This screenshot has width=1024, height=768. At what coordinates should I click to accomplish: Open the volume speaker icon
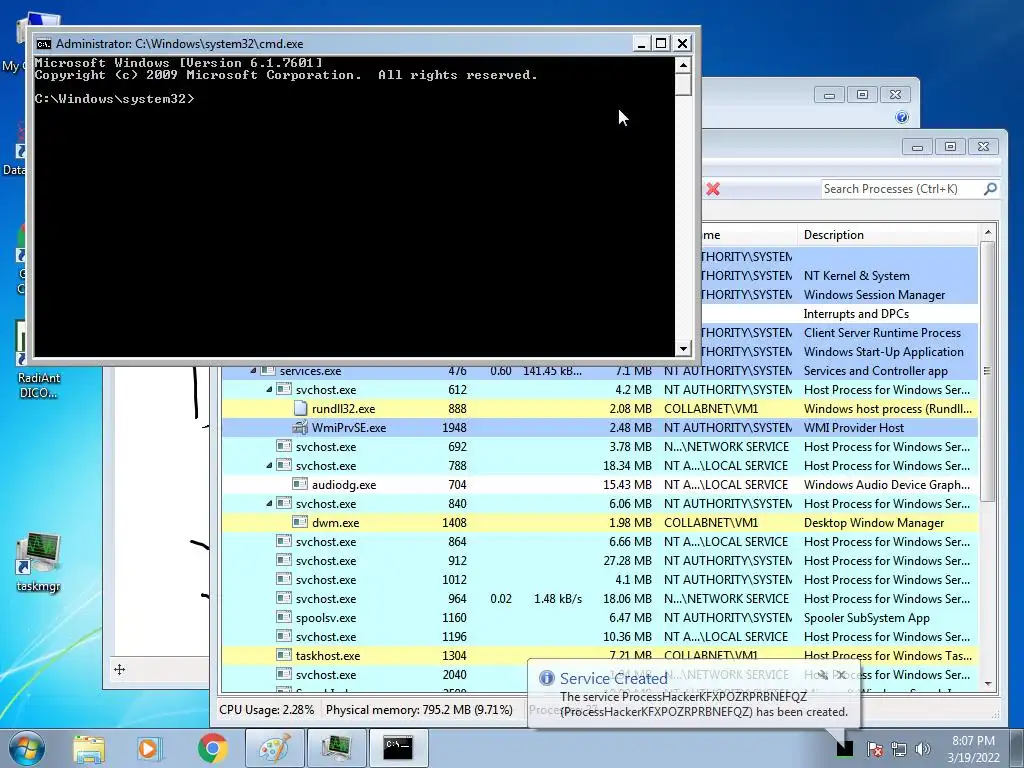click(x=922, y=749)
